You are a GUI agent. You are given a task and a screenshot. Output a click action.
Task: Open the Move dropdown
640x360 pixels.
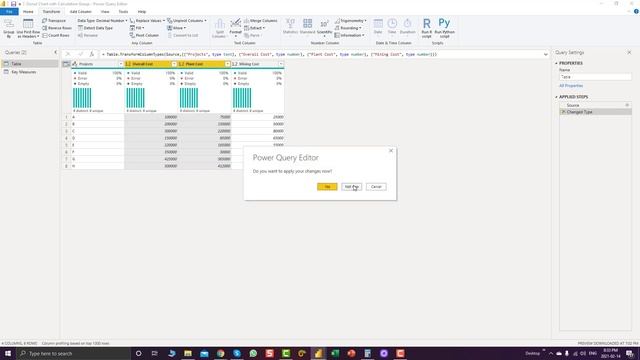176,28
